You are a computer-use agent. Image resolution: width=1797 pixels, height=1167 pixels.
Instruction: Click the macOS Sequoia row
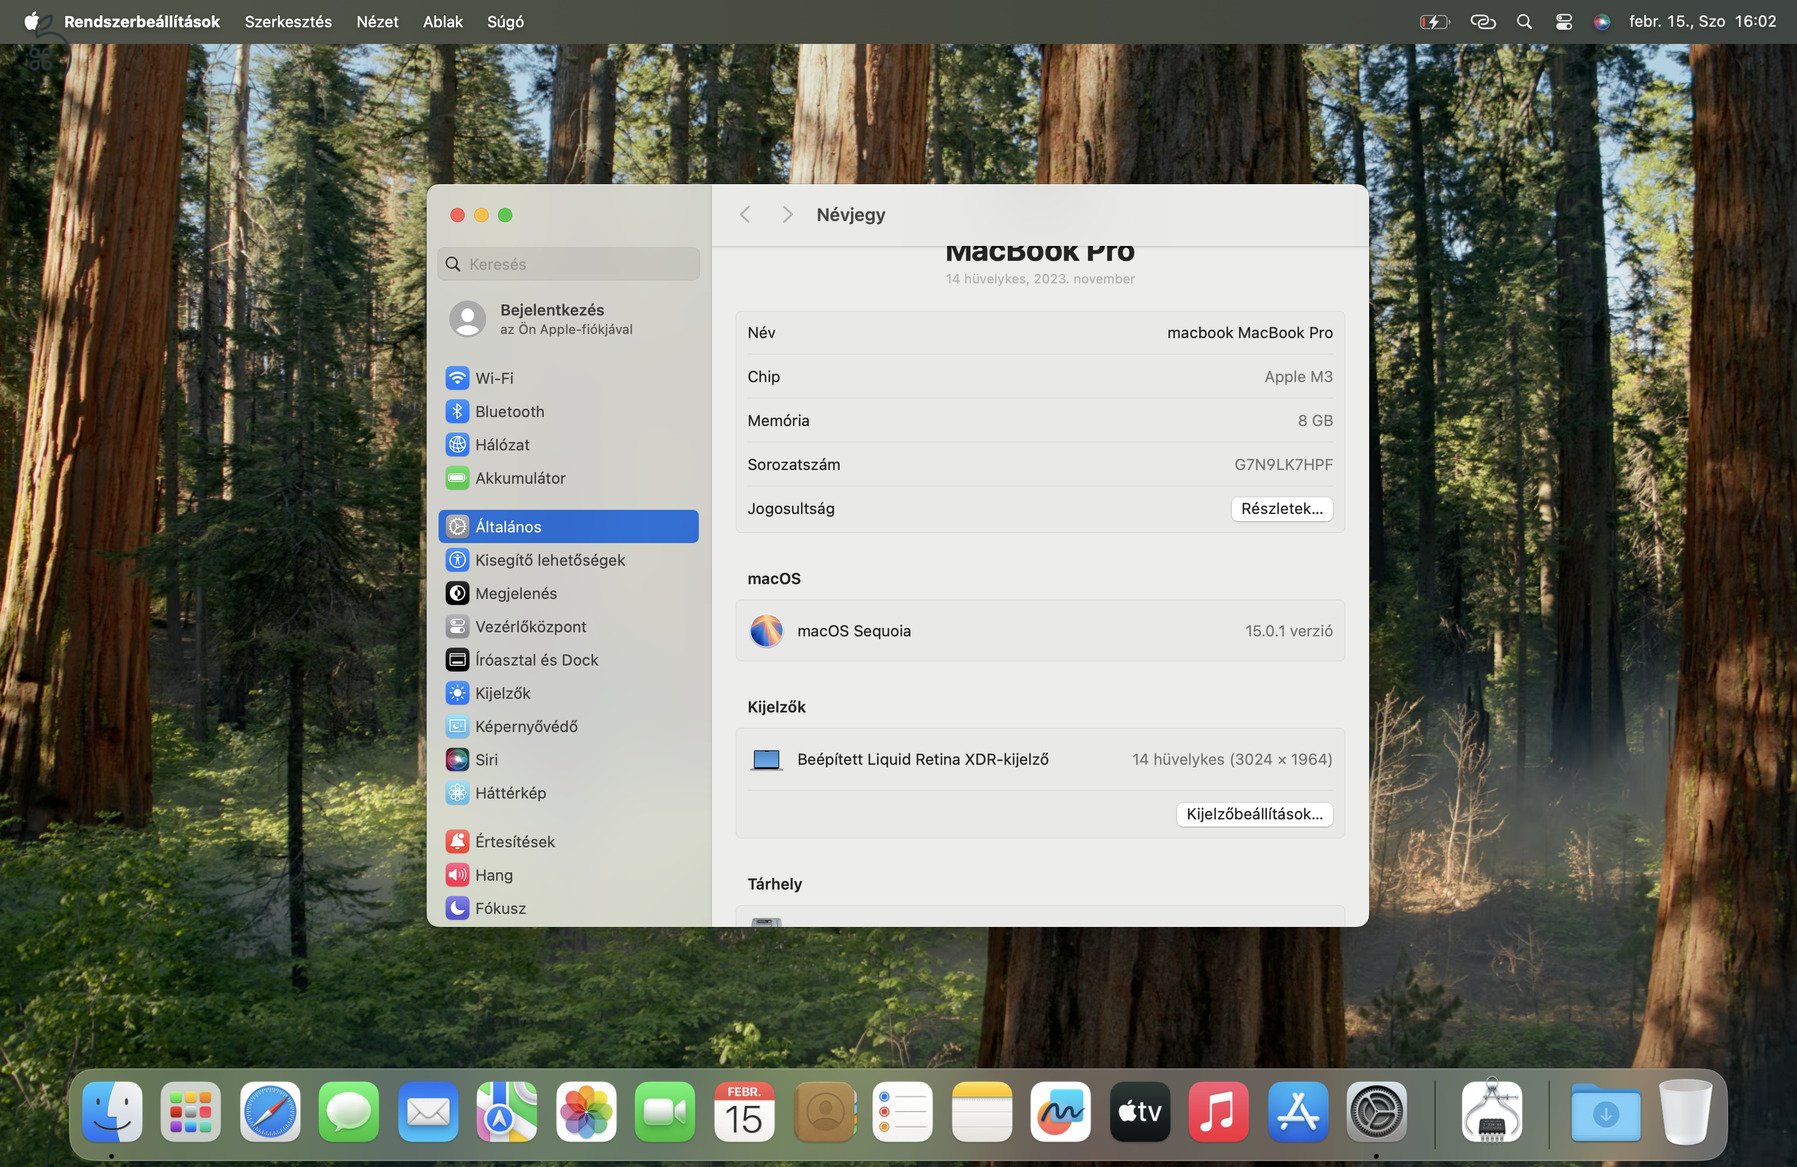[1040, 631]
